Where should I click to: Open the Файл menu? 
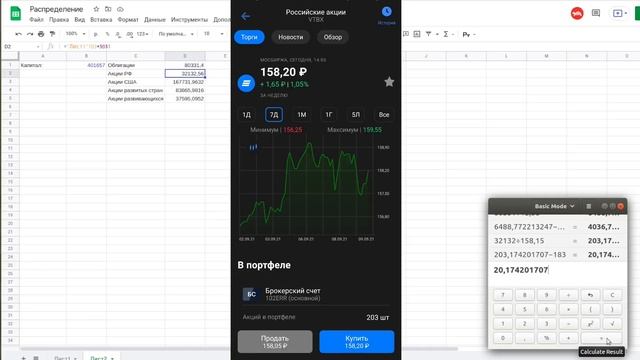click(x=36, y=20)
